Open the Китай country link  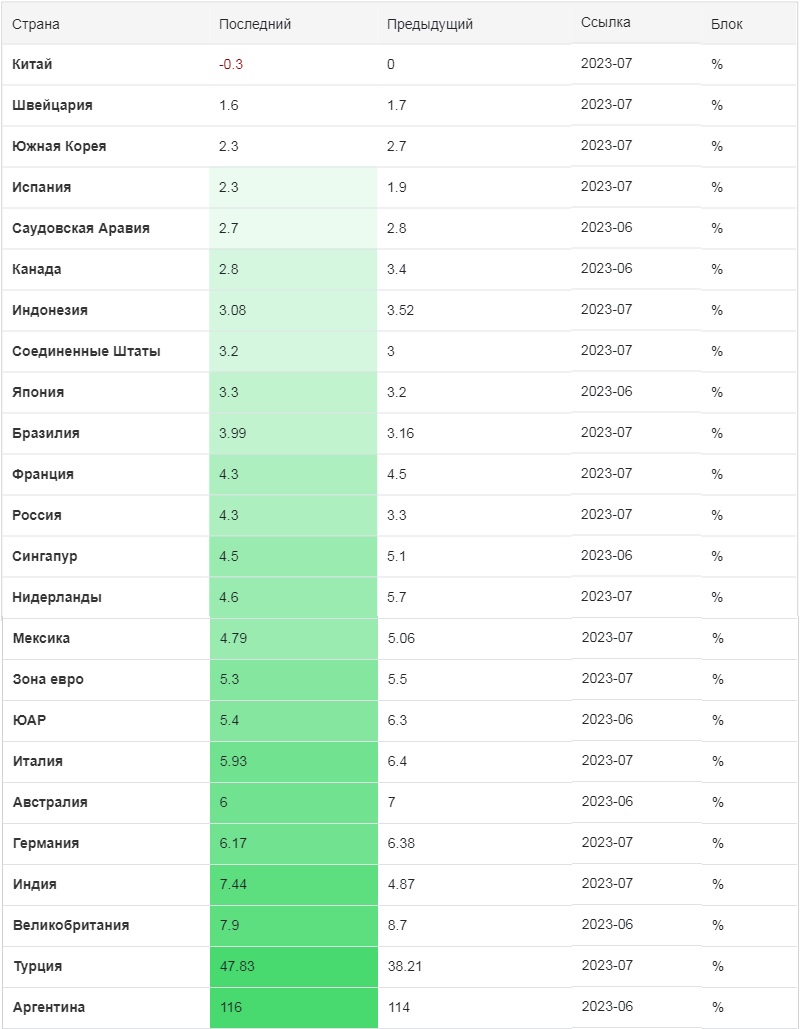pyautogui.click(x=32, y=64)
